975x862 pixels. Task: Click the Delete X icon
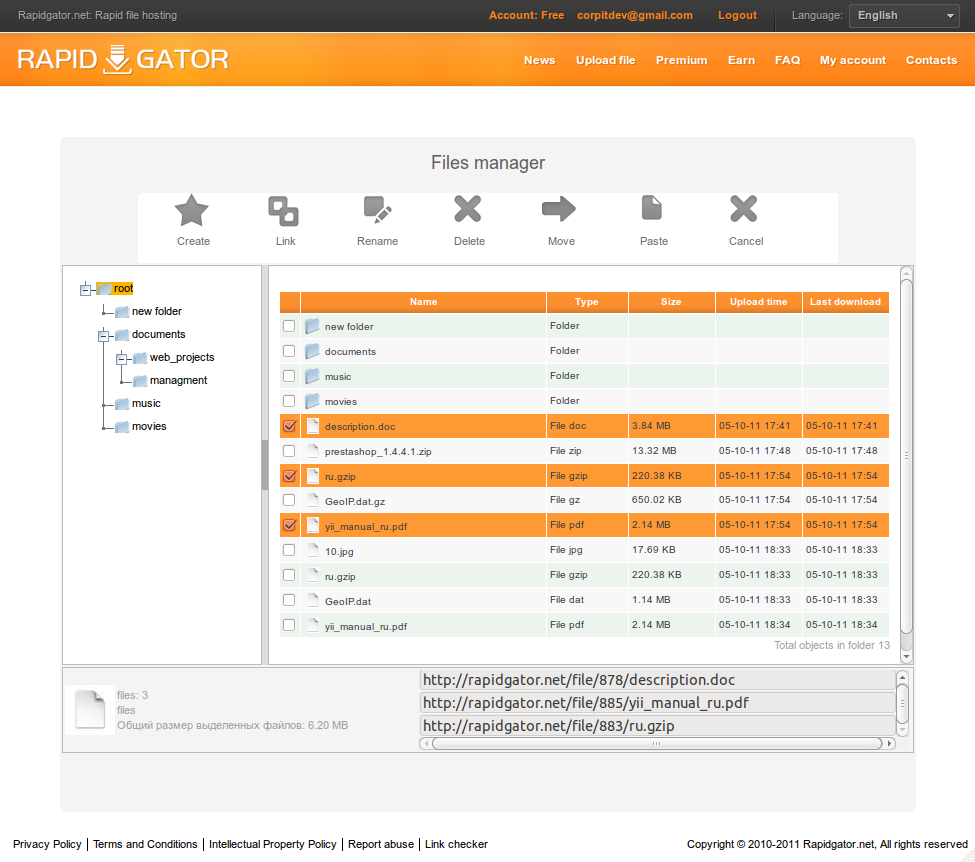[468, 209]
